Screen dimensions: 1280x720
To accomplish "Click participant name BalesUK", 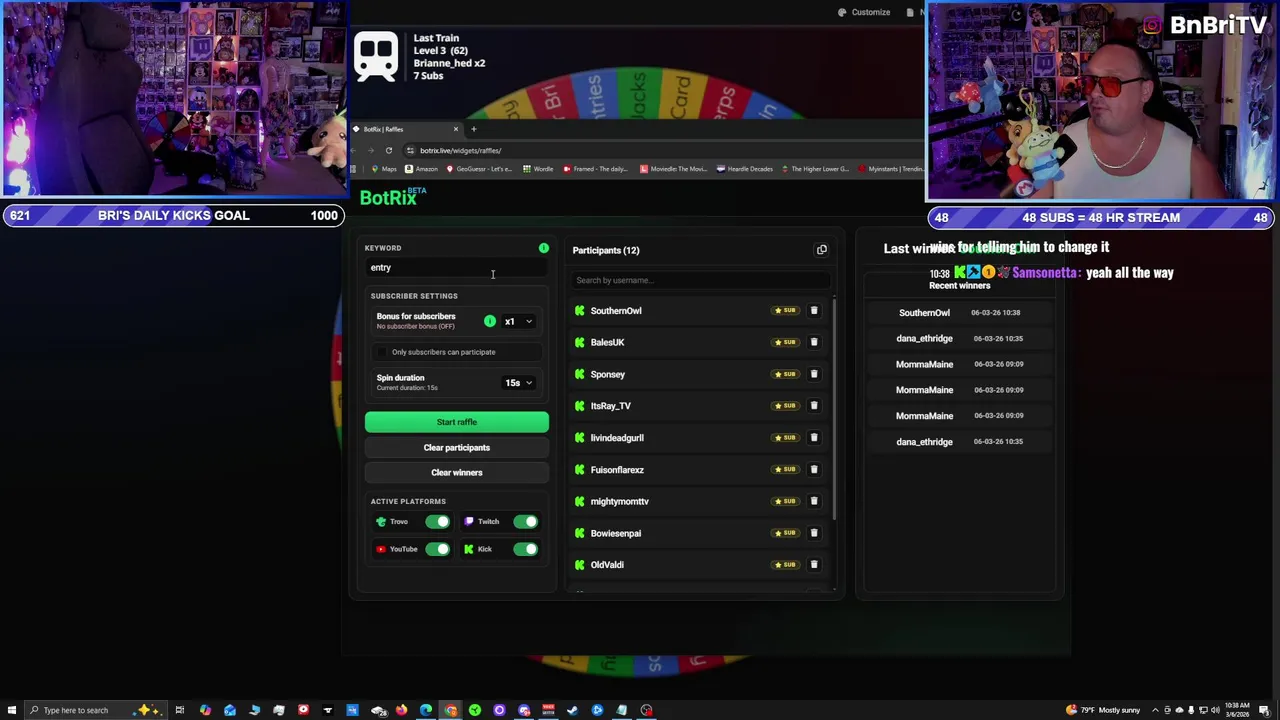I will coord(607,342).
